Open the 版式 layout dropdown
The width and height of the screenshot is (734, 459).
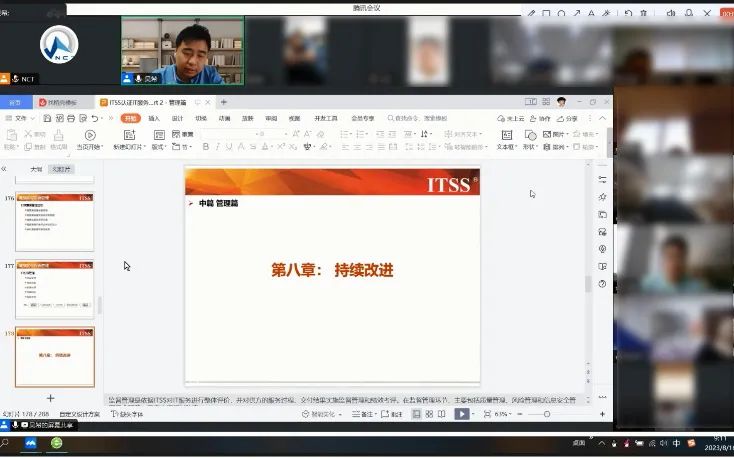click(159, 147)
